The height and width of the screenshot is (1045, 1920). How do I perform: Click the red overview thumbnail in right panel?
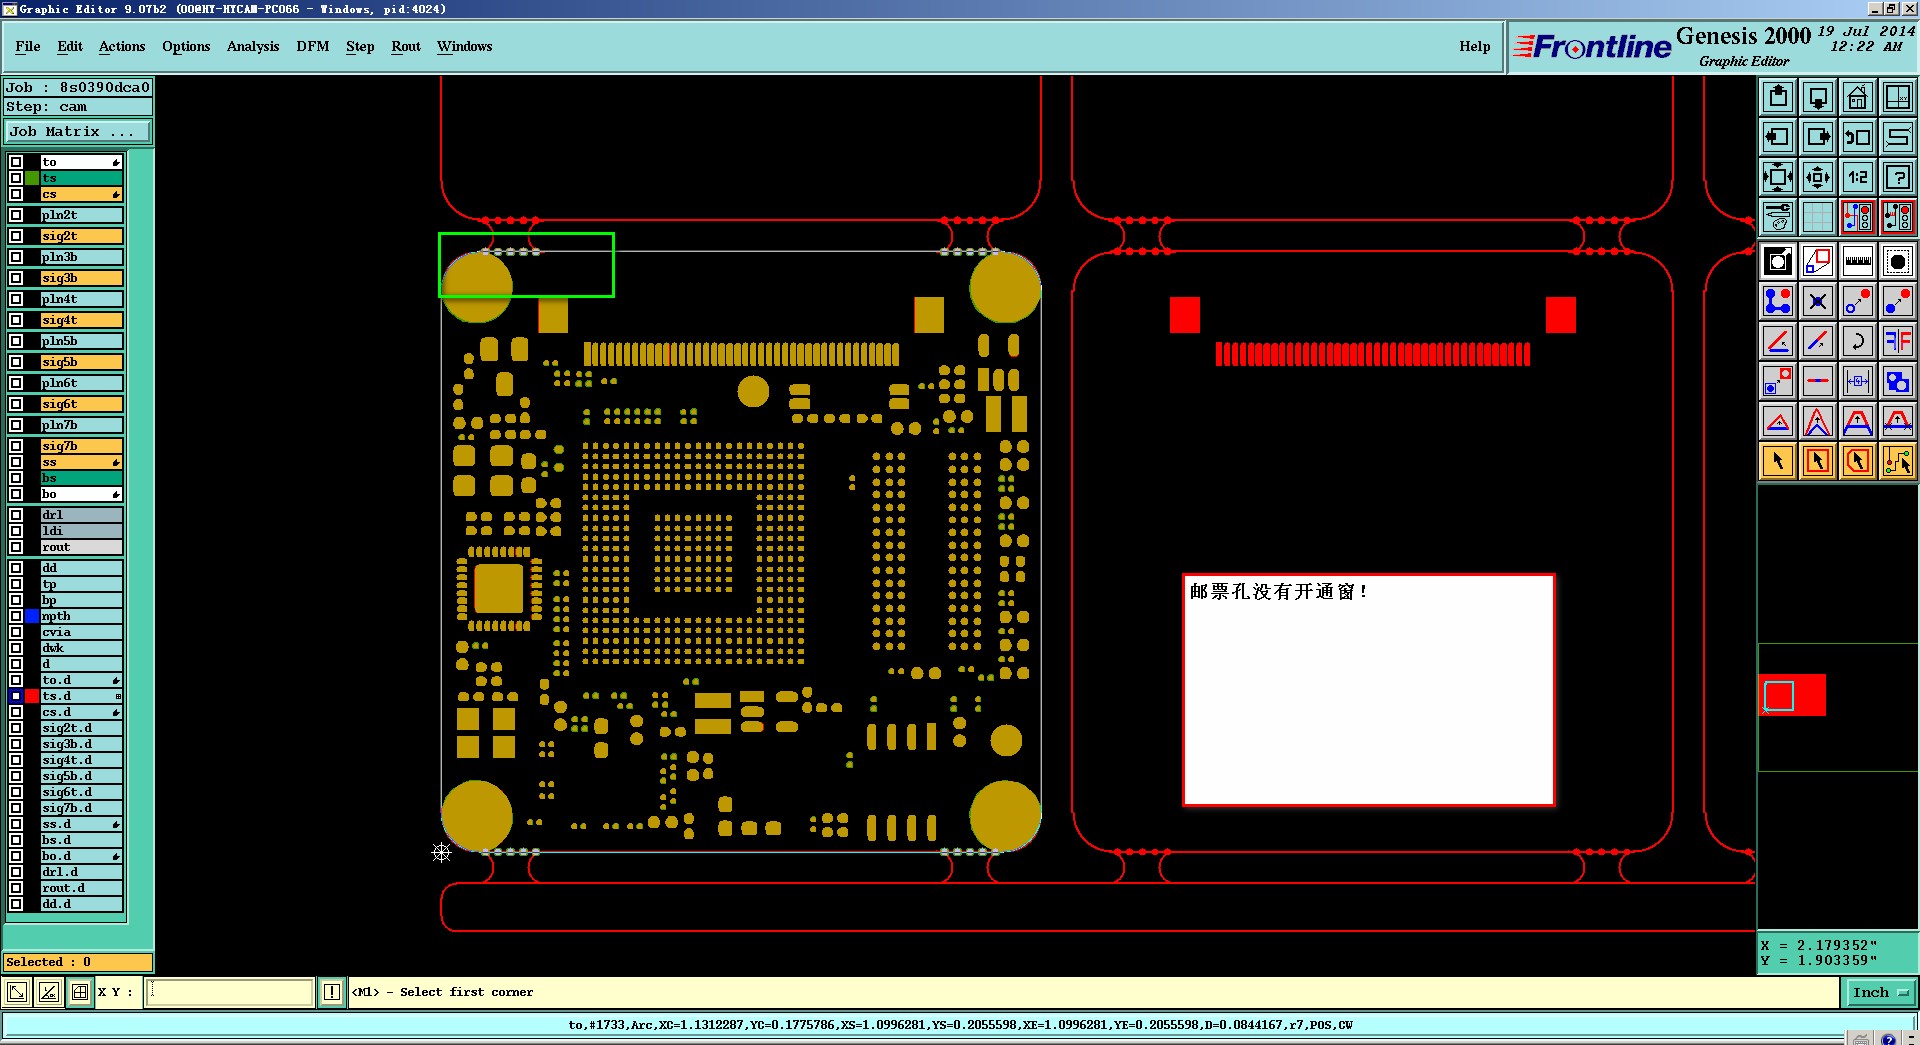pos(1792,695)
